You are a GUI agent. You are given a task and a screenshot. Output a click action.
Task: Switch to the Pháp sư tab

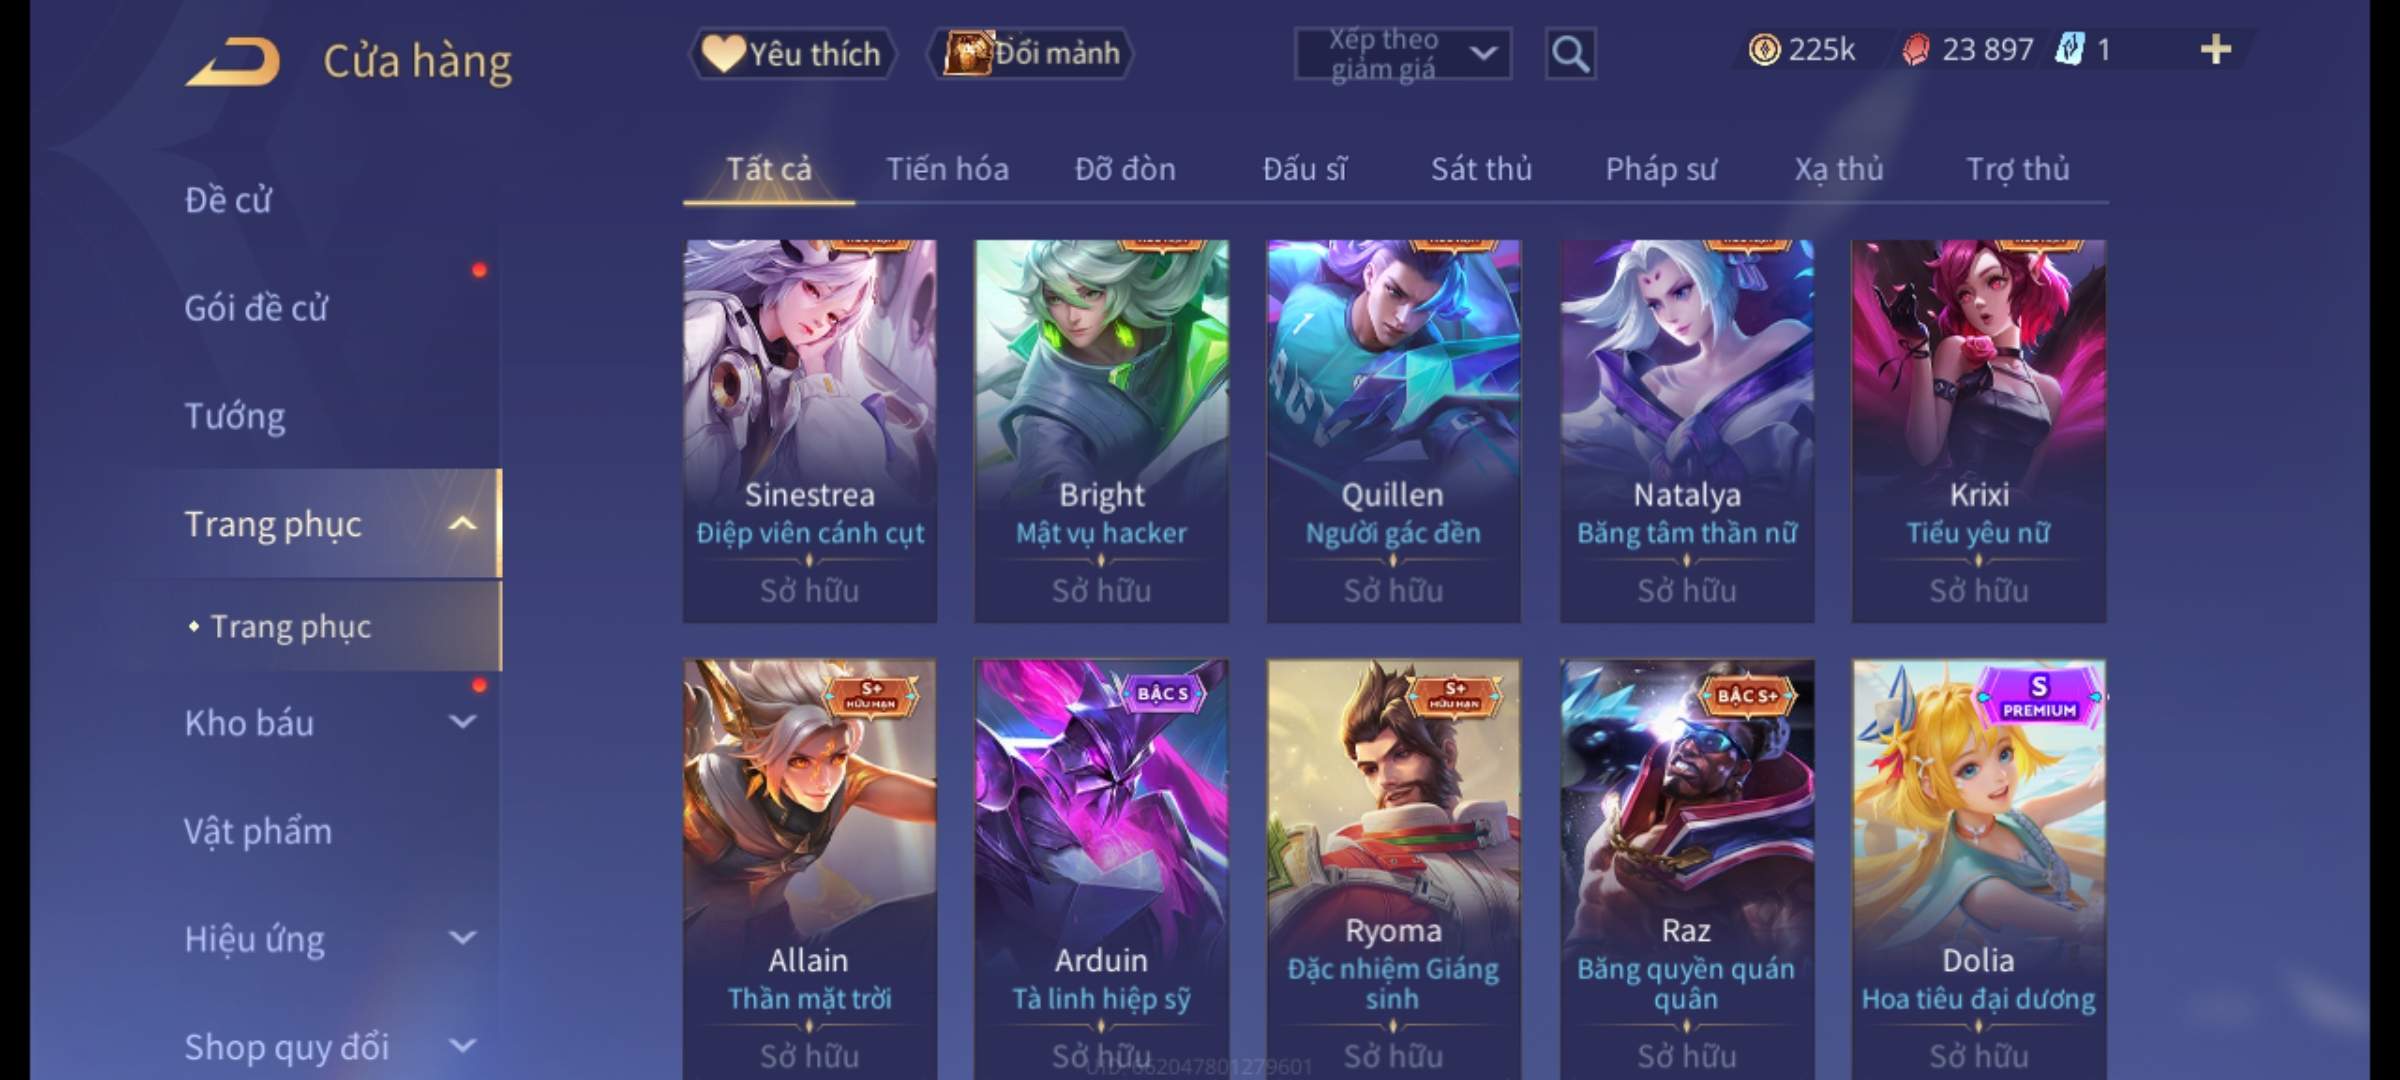[x=1661, y=169]
